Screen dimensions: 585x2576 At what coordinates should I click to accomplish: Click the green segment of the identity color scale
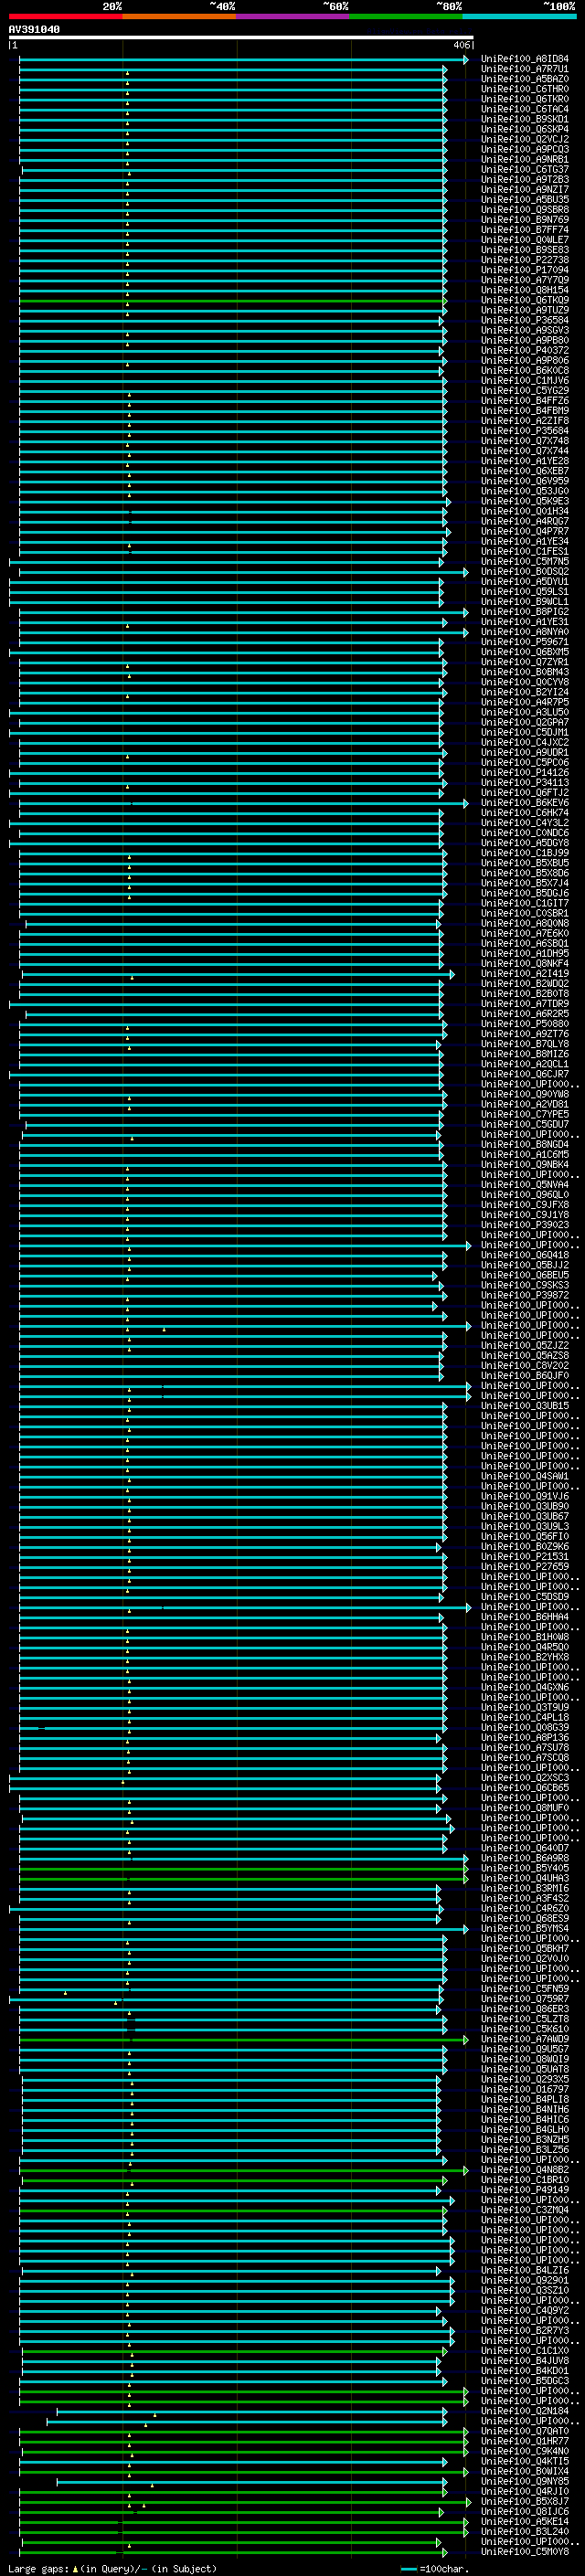(x=406, y=16)
